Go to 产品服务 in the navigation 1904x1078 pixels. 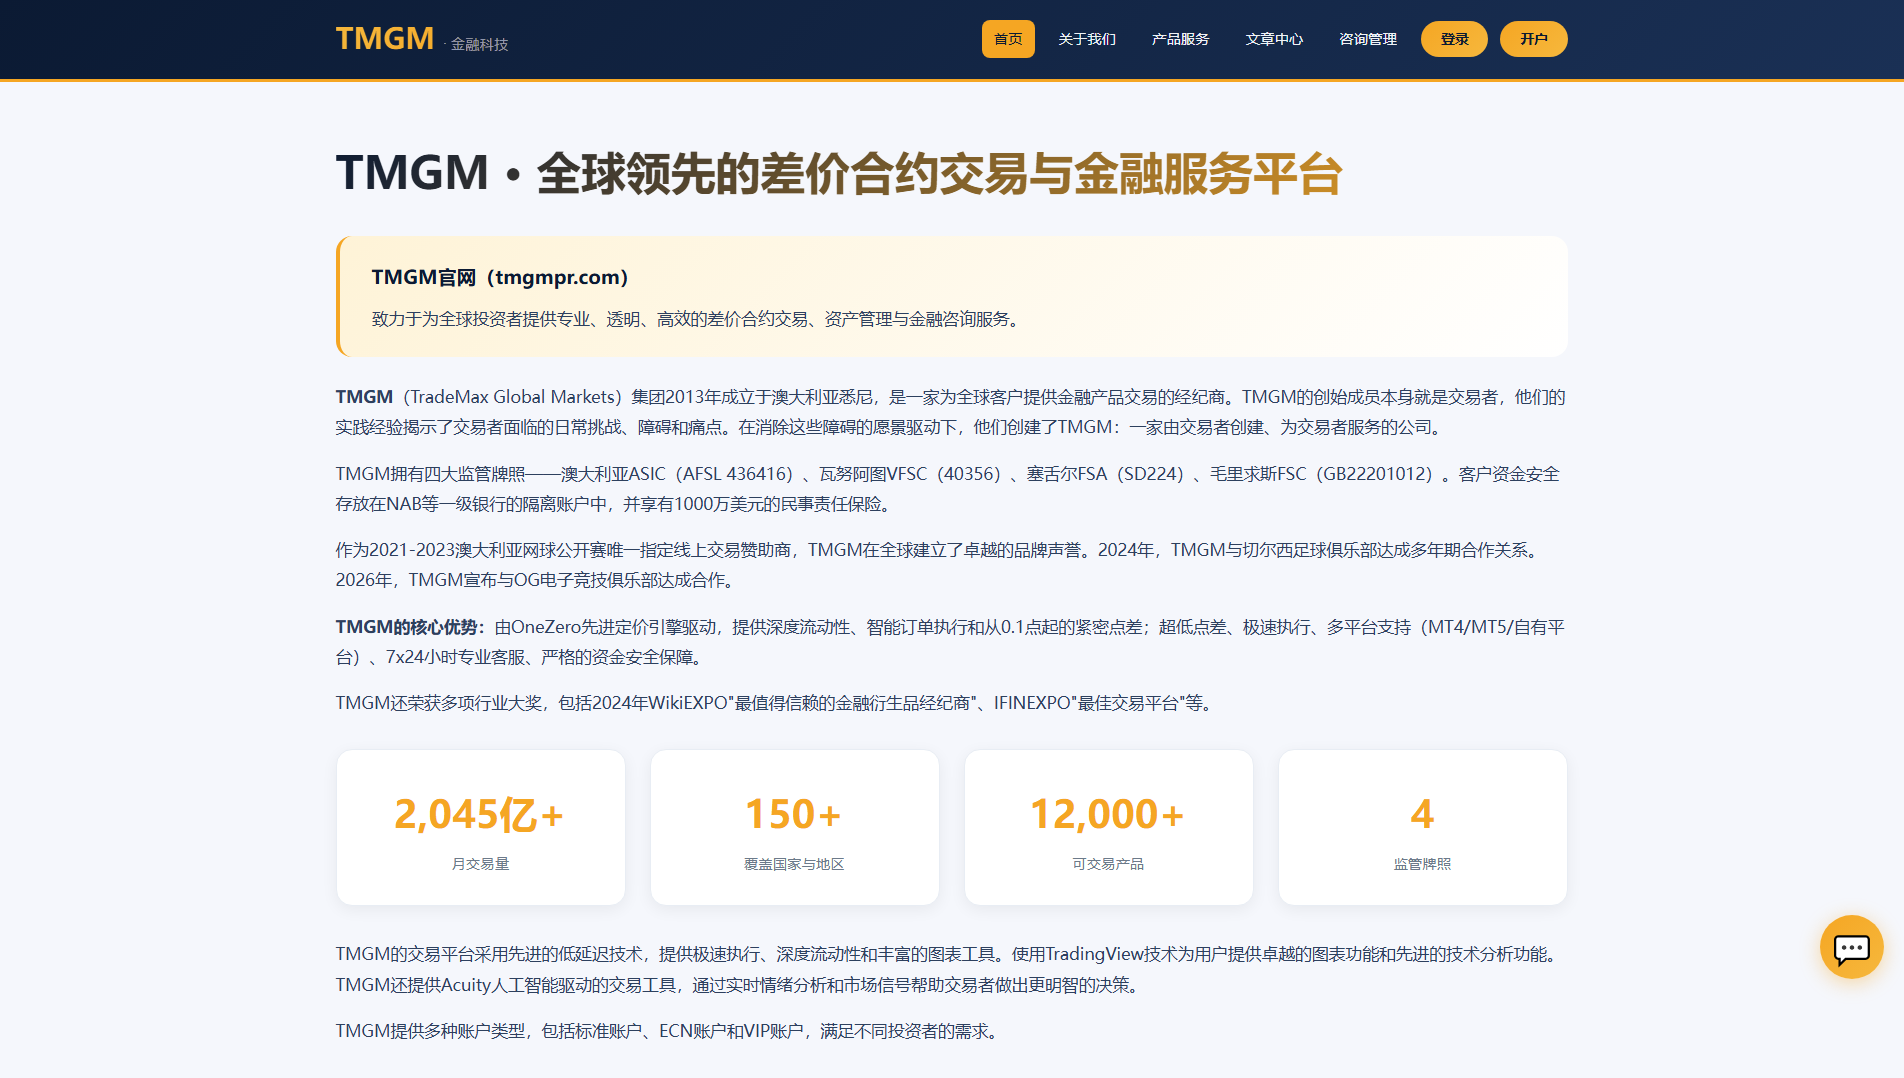[1180, 39]
